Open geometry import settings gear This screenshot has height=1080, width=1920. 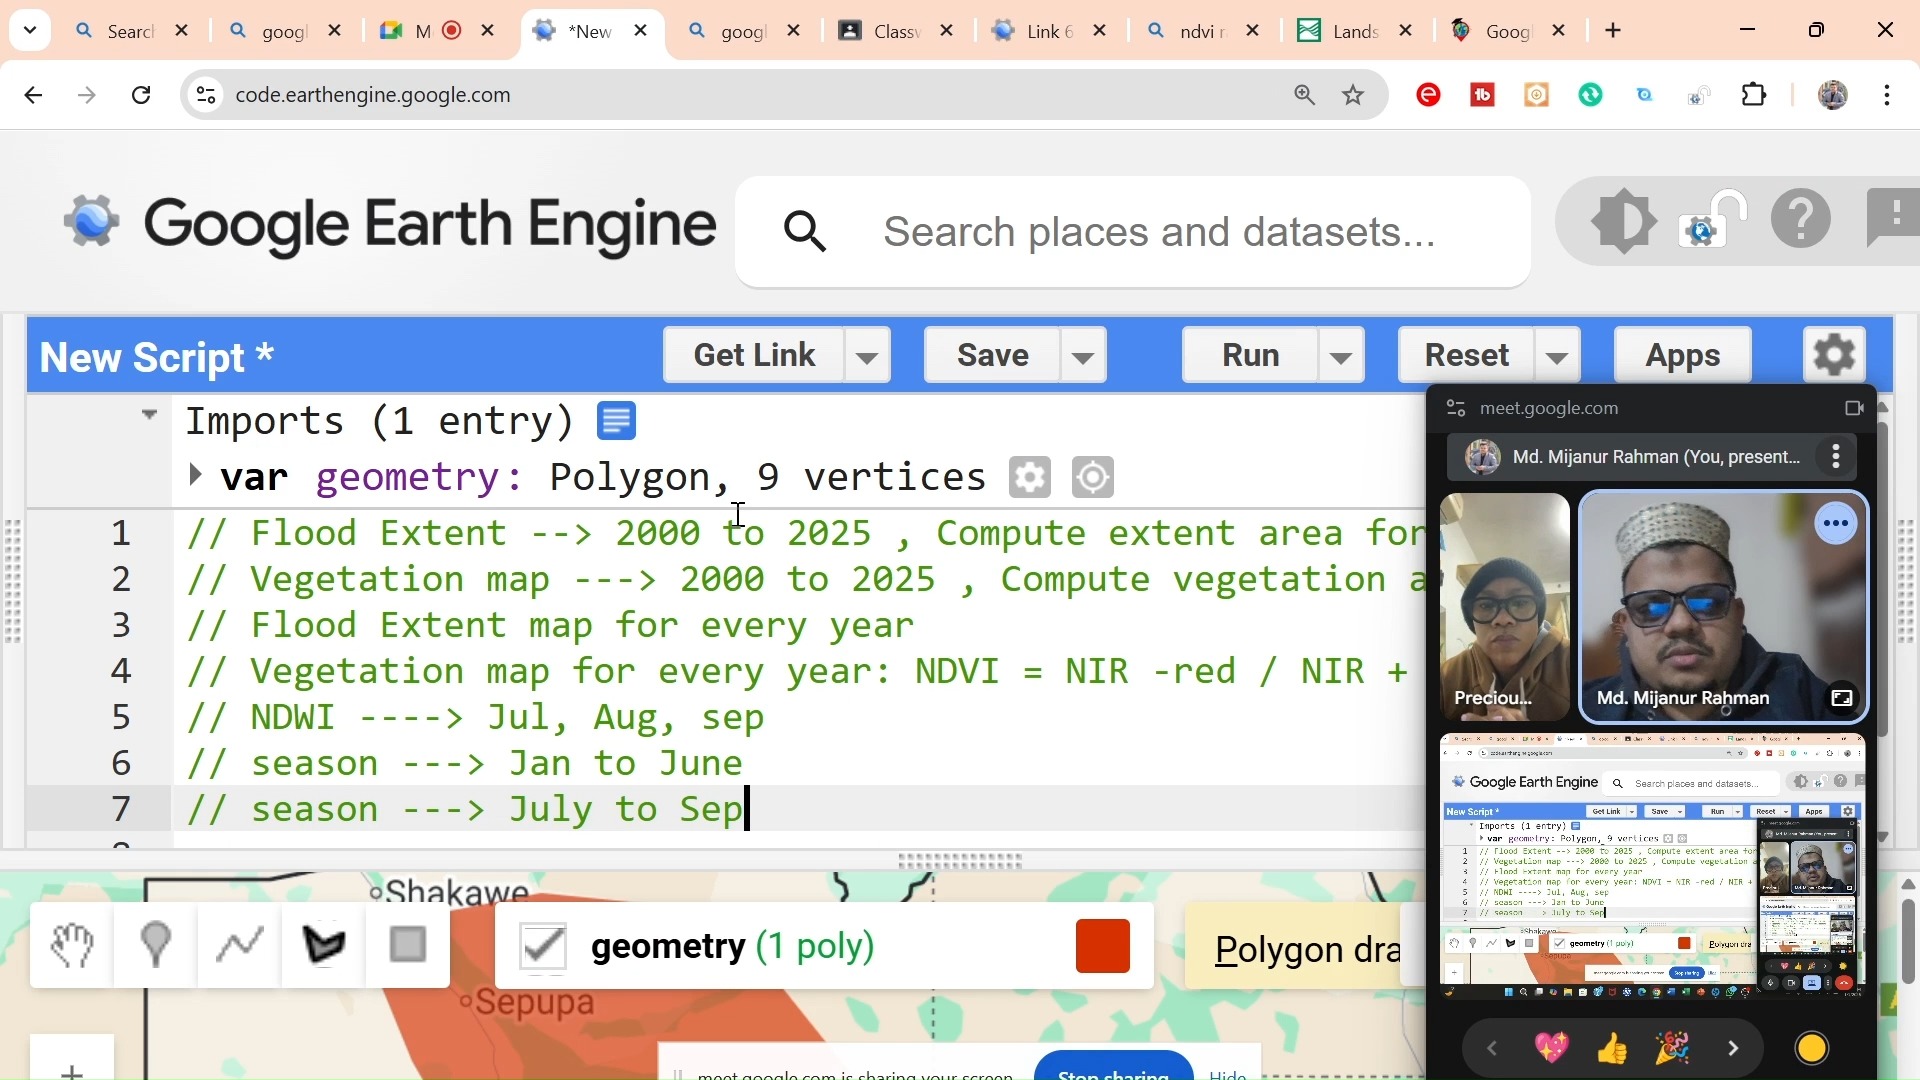[x=1030, y=478]
